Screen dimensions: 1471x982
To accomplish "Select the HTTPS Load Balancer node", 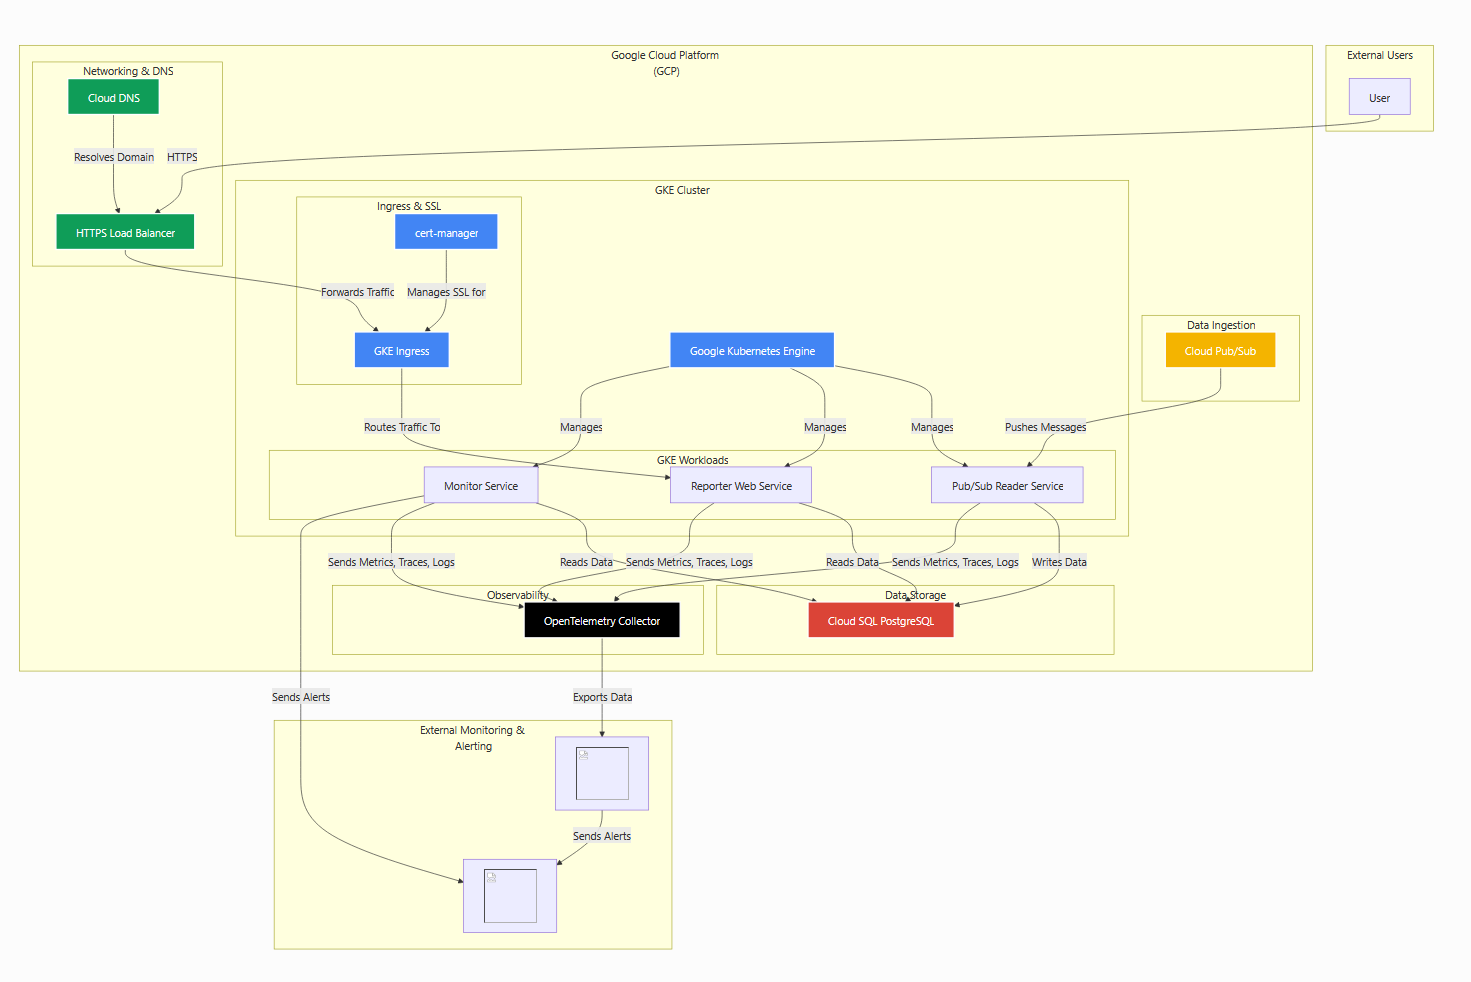I will pos(125,232).
